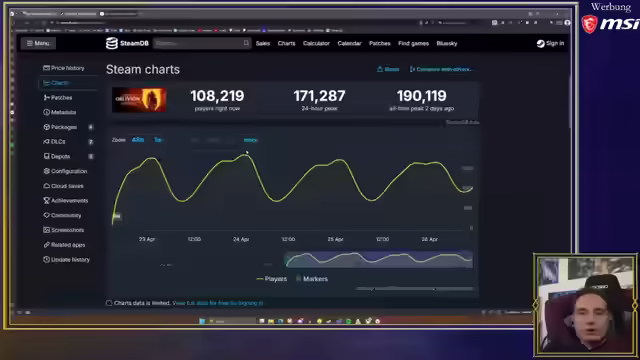Open the Price history sidebar page
The width and height of the screenshot is (640, 360).
[x=64, y=68]
